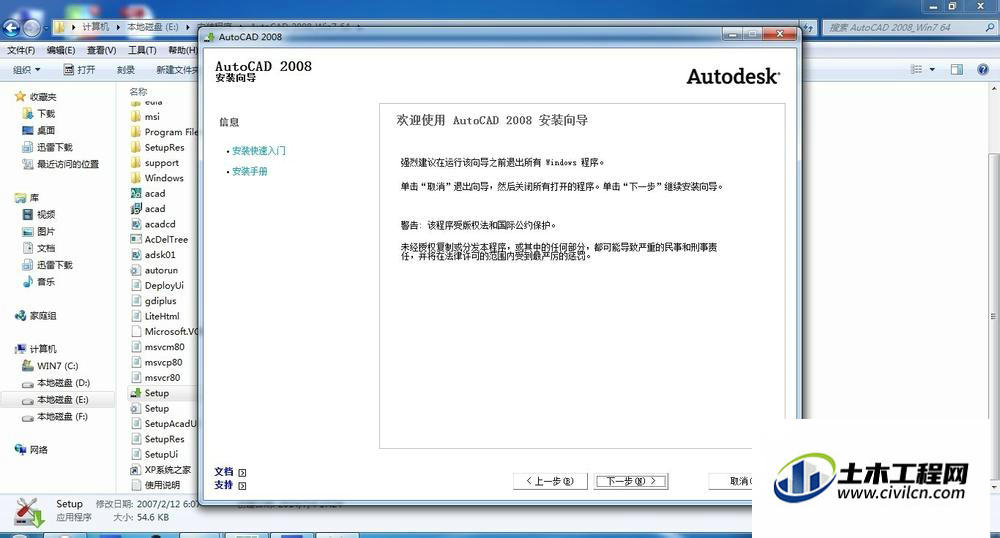Open 编辑(E) menu in Explorer
The height and width of the screenshot is (538, 1000).
click(61, 50)
